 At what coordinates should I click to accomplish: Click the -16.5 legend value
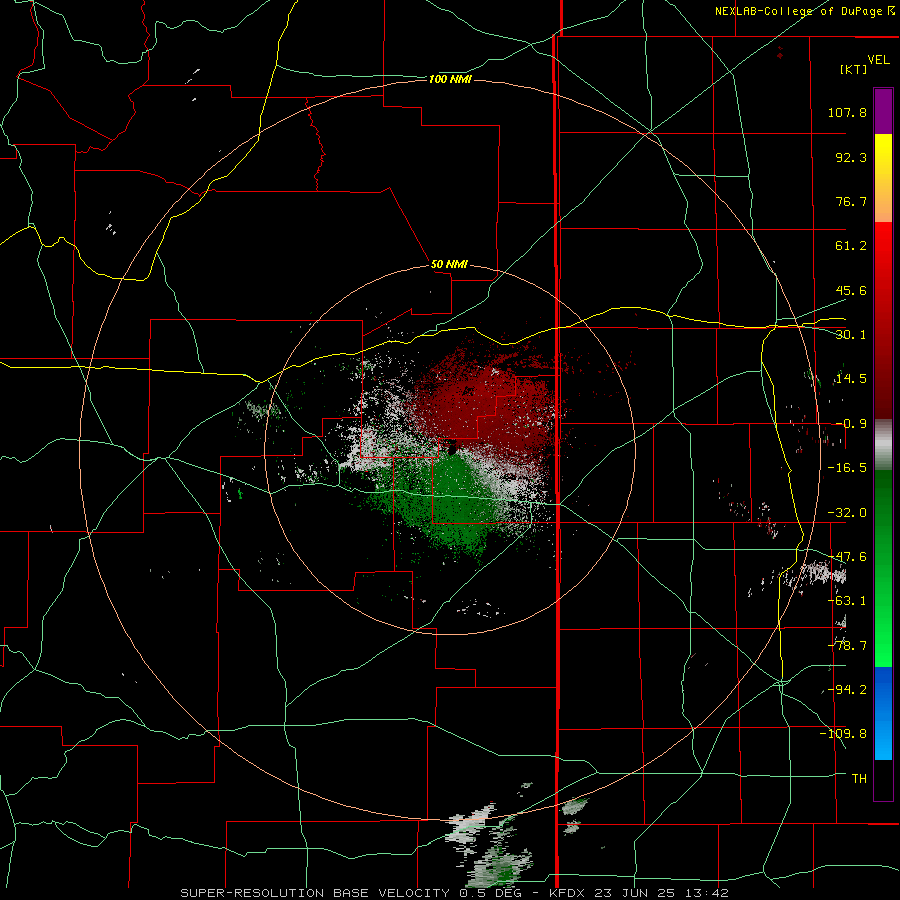coord(847,468)
